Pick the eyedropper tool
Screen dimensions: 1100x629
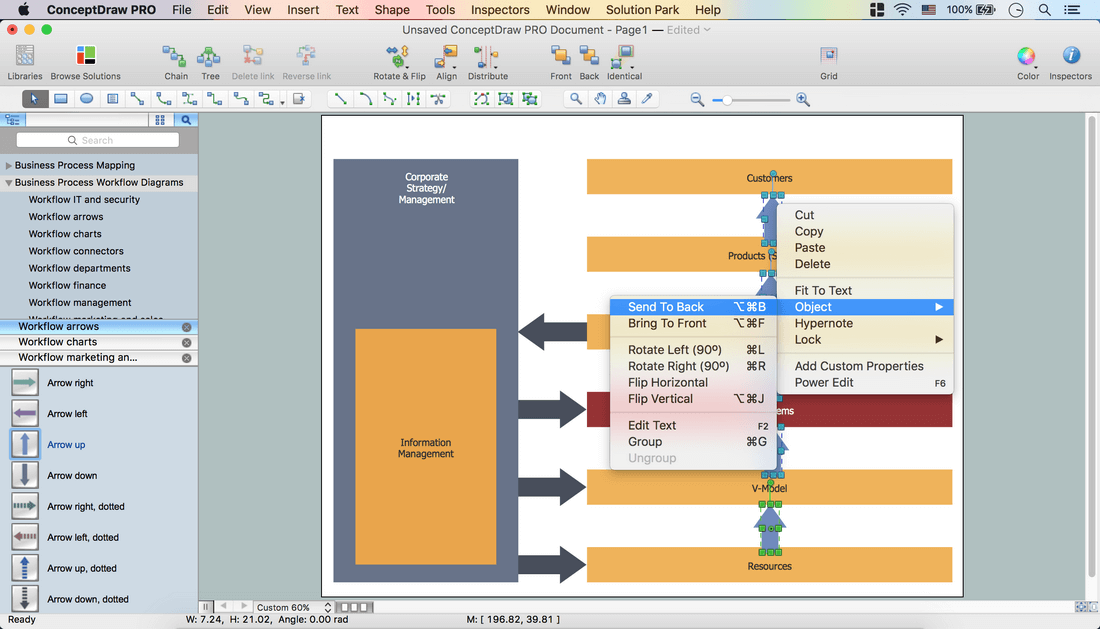(x=648, y=99)
